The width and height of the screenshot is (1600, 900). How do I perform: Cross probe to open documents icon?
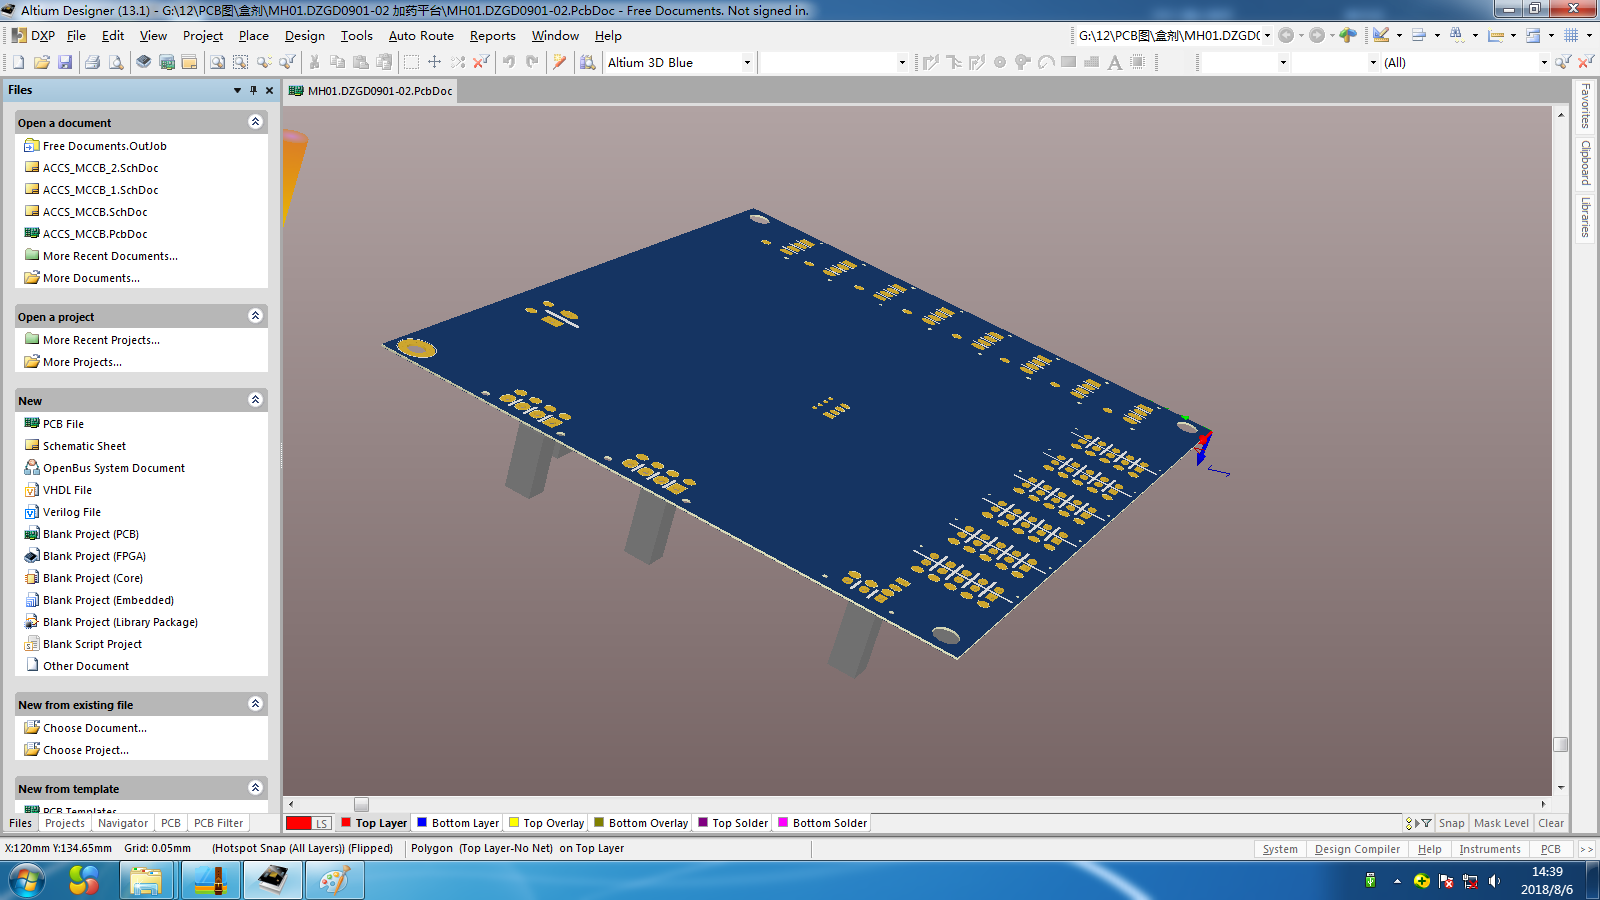[x=560, y=62]
